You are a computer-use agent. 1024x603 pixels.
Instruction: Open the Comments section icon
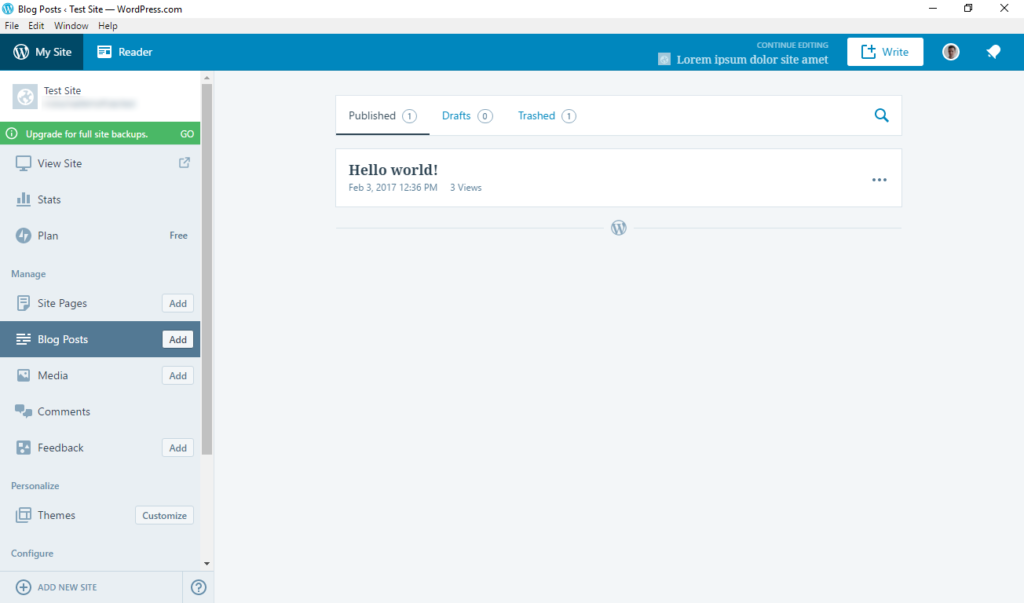(22, 411)
